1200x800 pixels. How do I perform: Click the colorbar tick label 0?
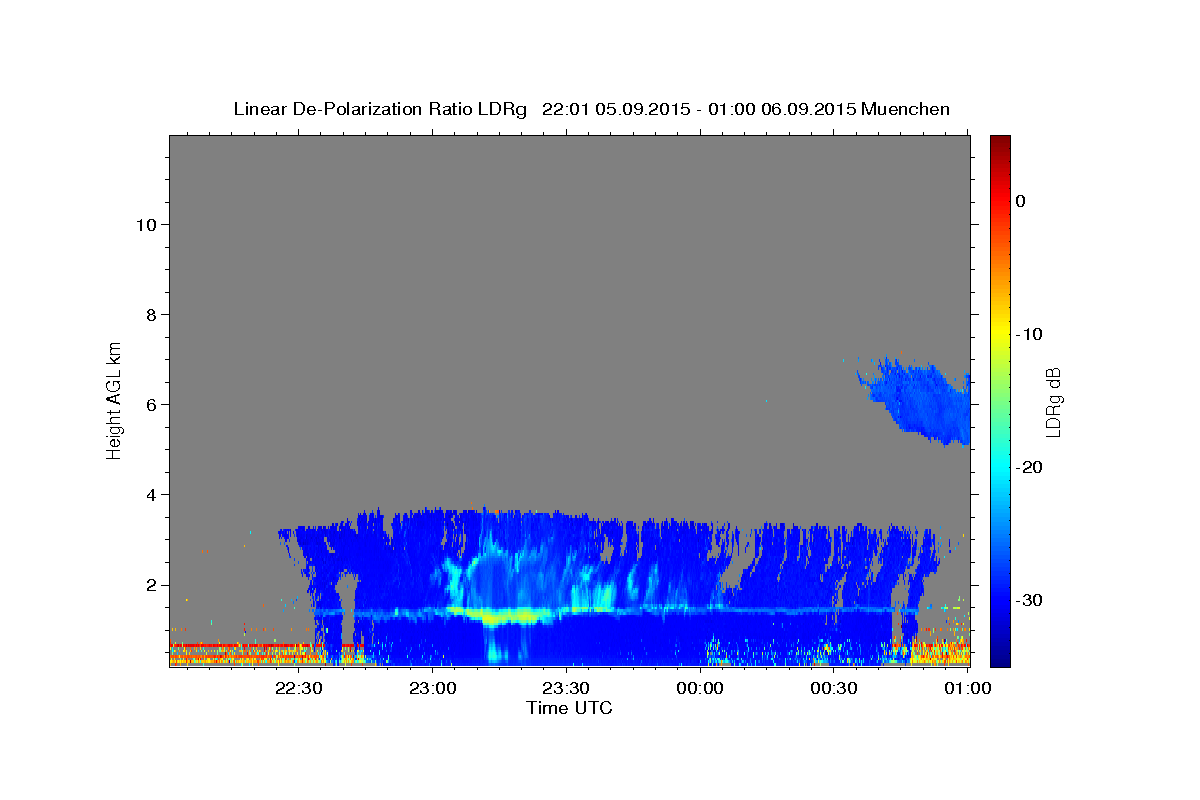tap(1021, 201)
